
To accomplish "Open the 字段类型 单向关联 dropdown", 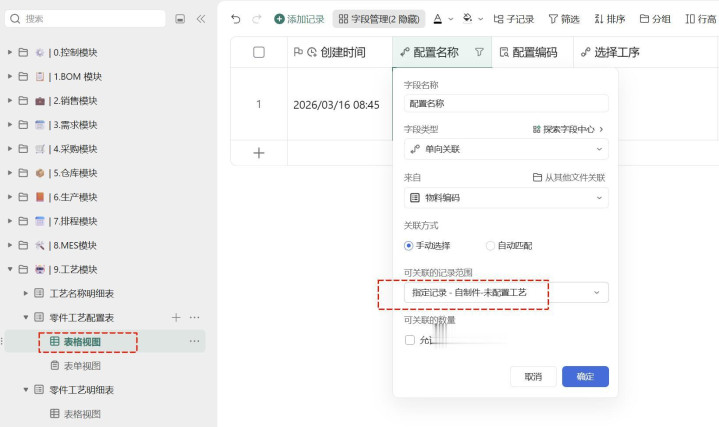I will (506, 149).
